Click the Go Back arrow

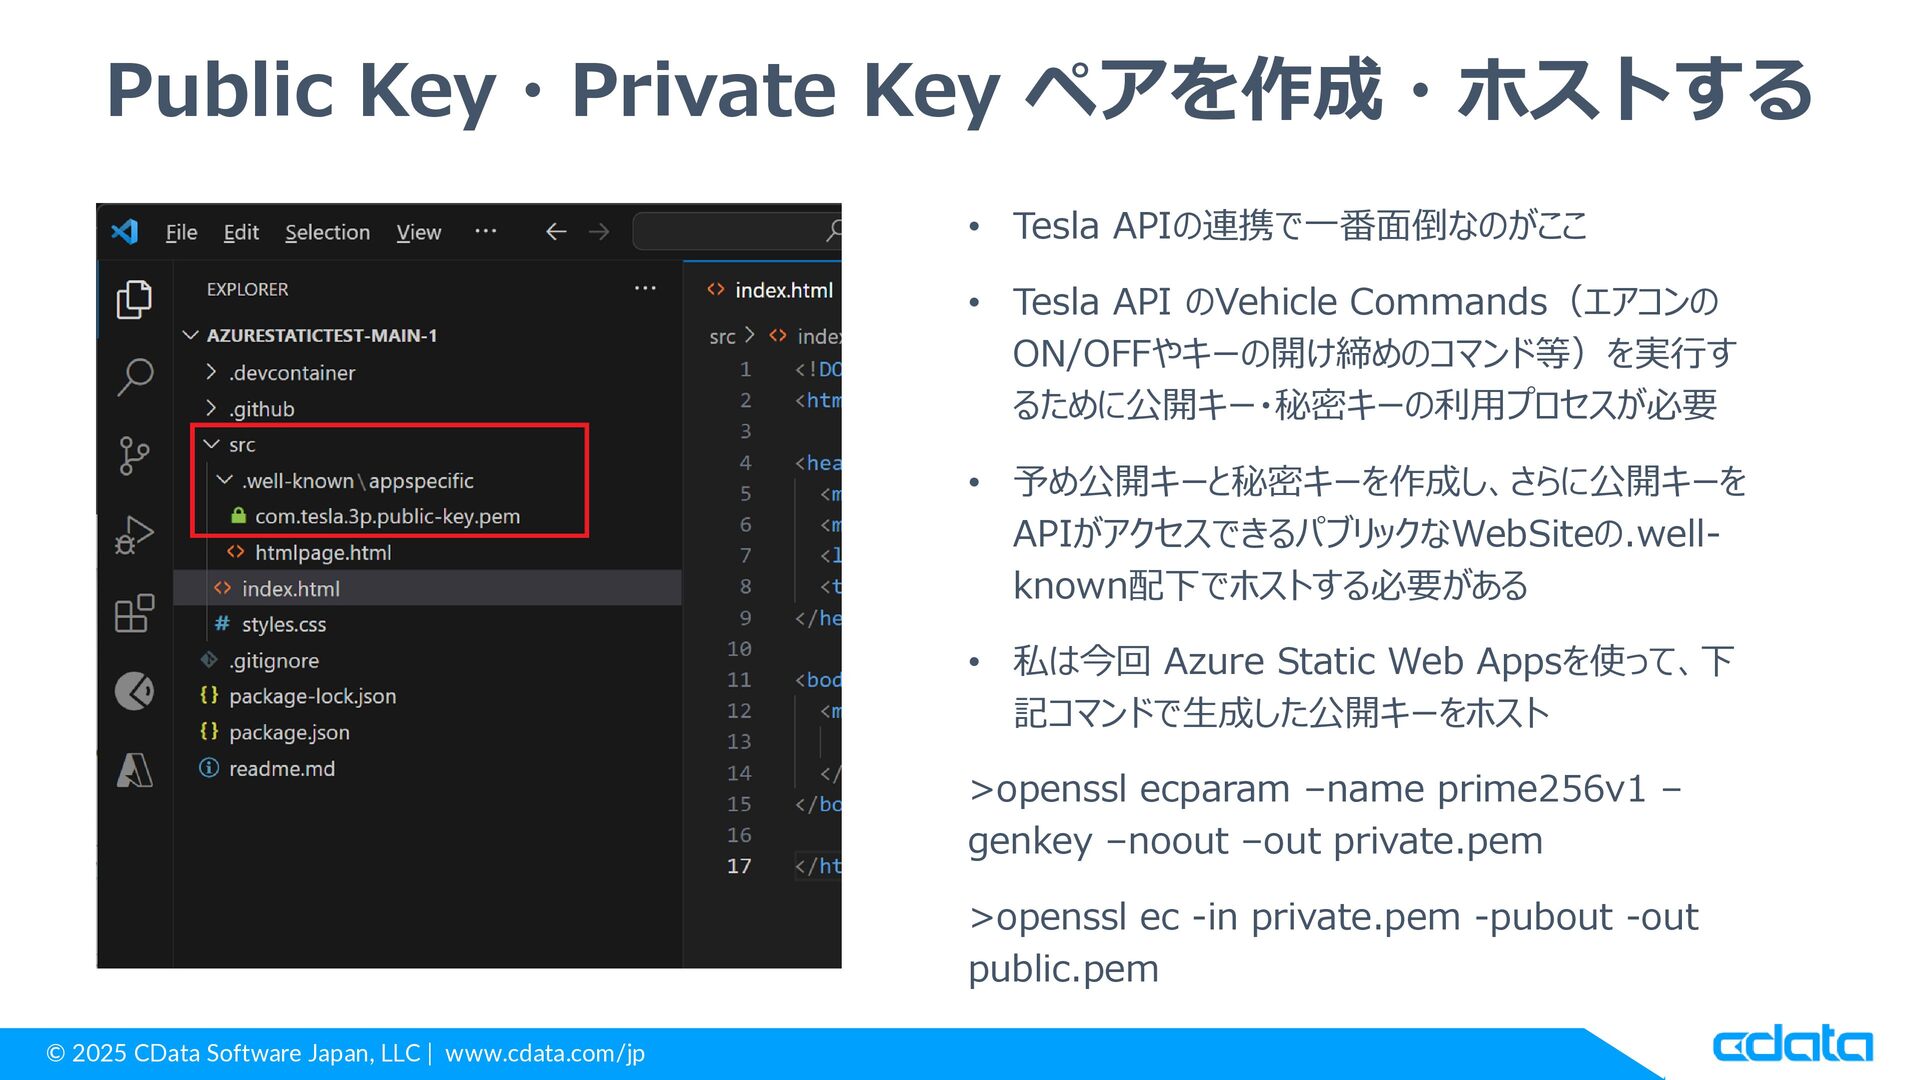click(x=556, y=232)
